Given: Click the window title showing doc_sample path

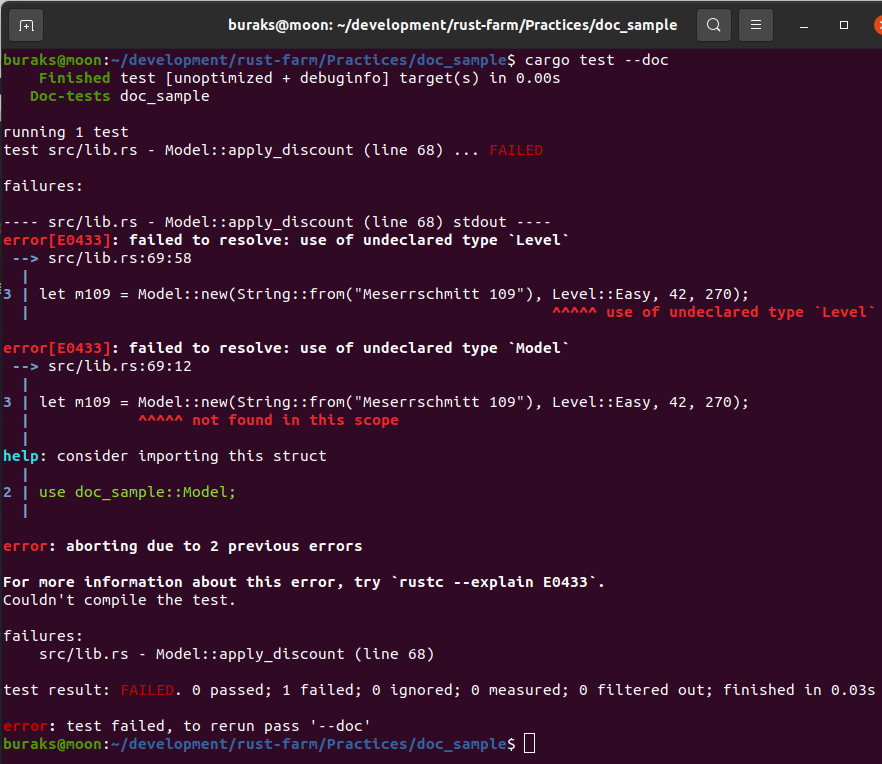Looking at the screenshot, I should click(452, 25).
